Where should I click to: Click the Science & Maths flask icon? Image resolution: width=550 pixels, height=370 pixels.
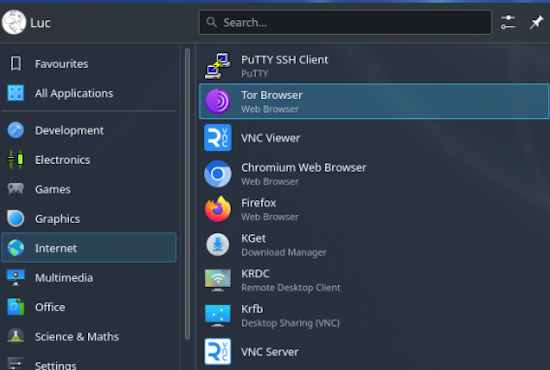coord(16,336)
